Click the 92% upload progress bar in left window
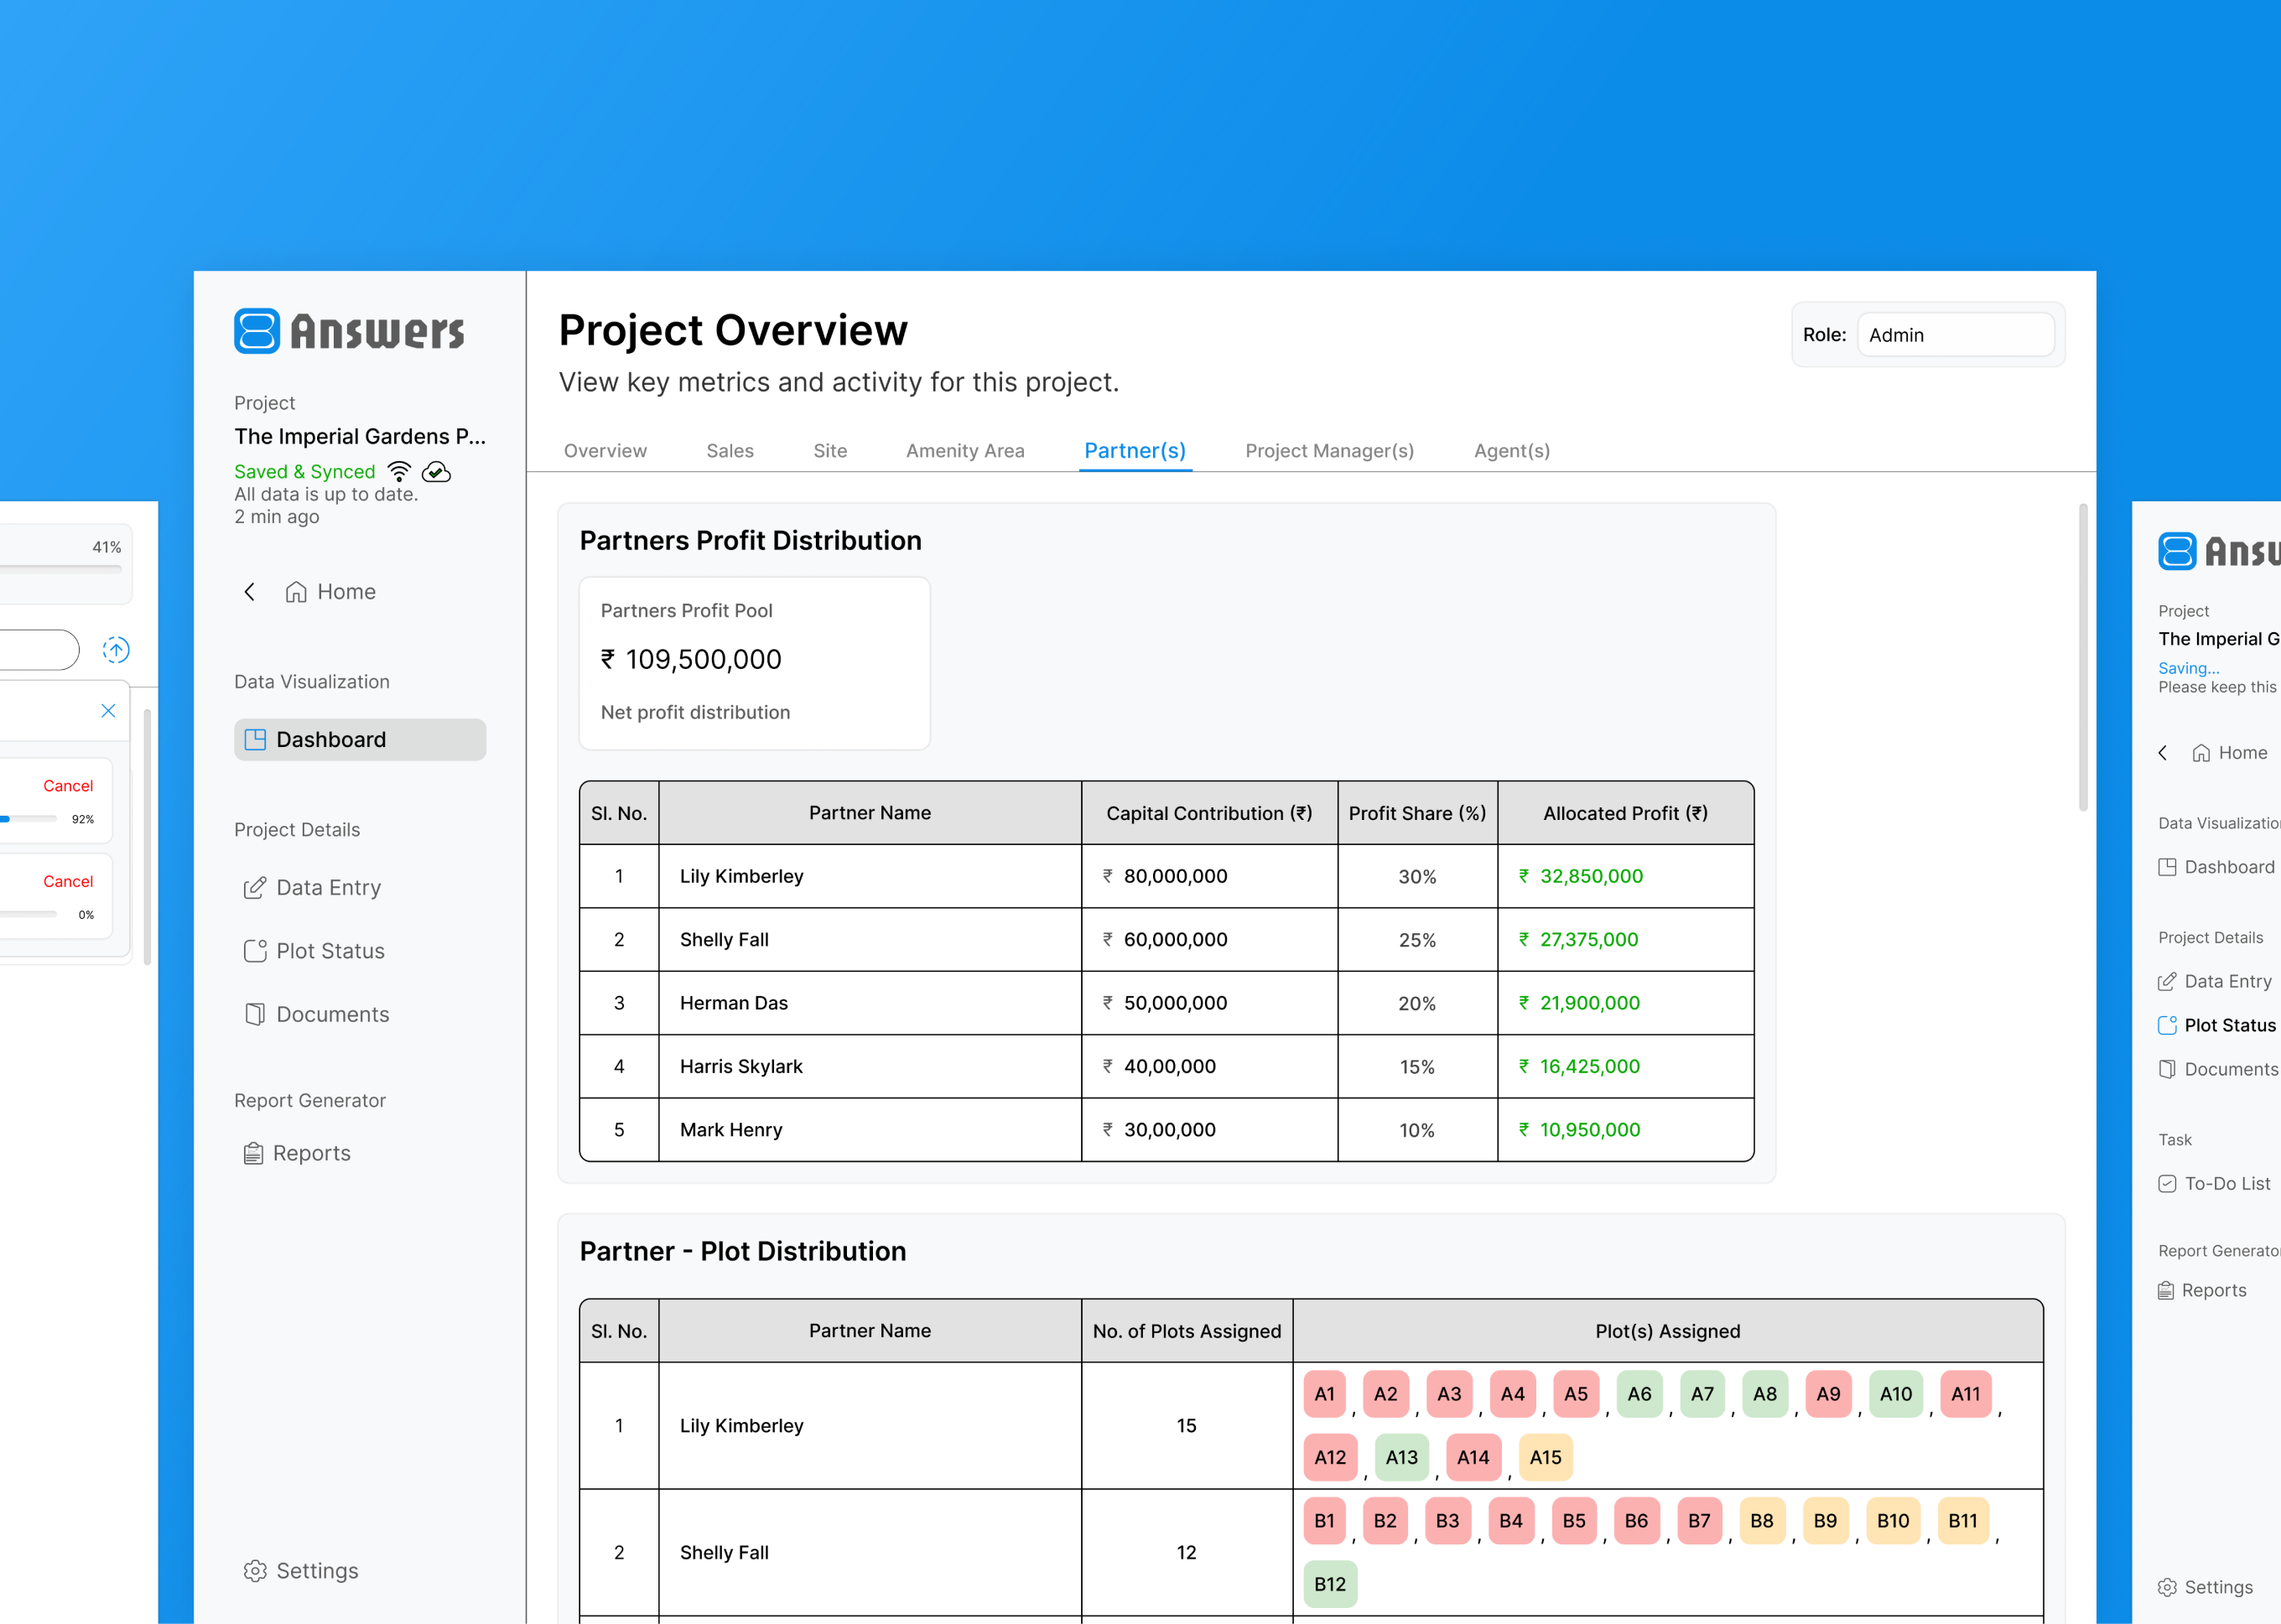The height and width of the screenshot is (1624, 2281). pyautogui.click(x=28, y=819)
